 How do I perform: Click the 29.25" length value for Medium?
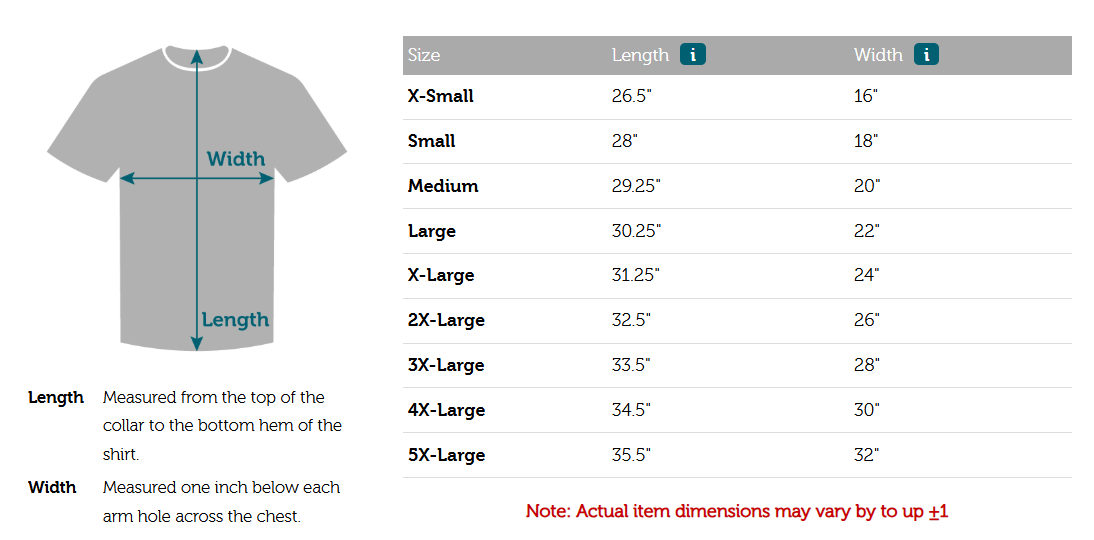(x=636, y=186)
